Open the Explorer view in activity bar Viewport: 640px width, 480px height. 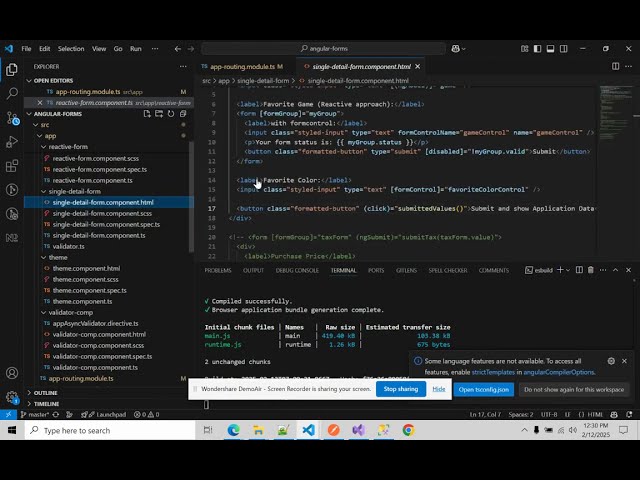pyautogui.click(x=12, y=70)
